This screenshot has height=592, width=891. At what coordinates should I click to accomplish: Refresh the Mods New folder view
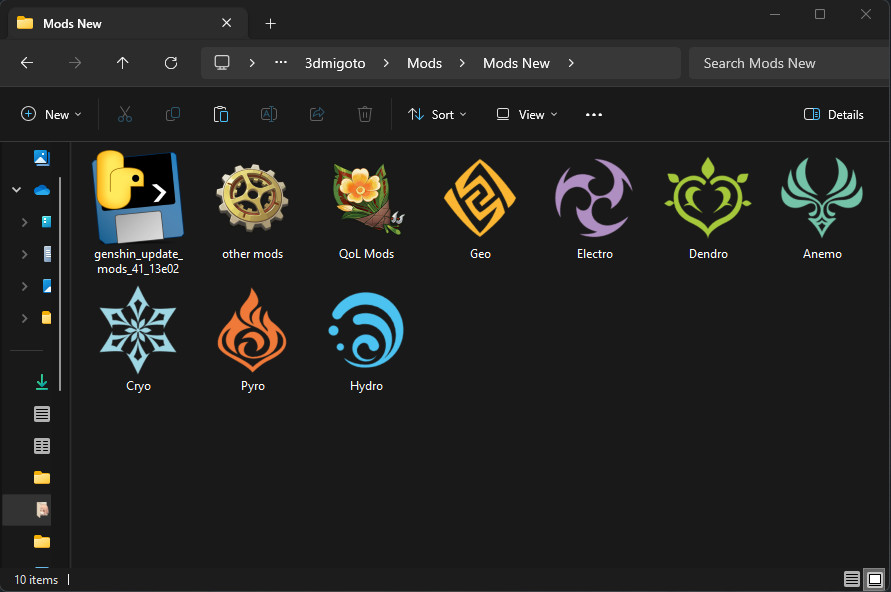(170, 63)
